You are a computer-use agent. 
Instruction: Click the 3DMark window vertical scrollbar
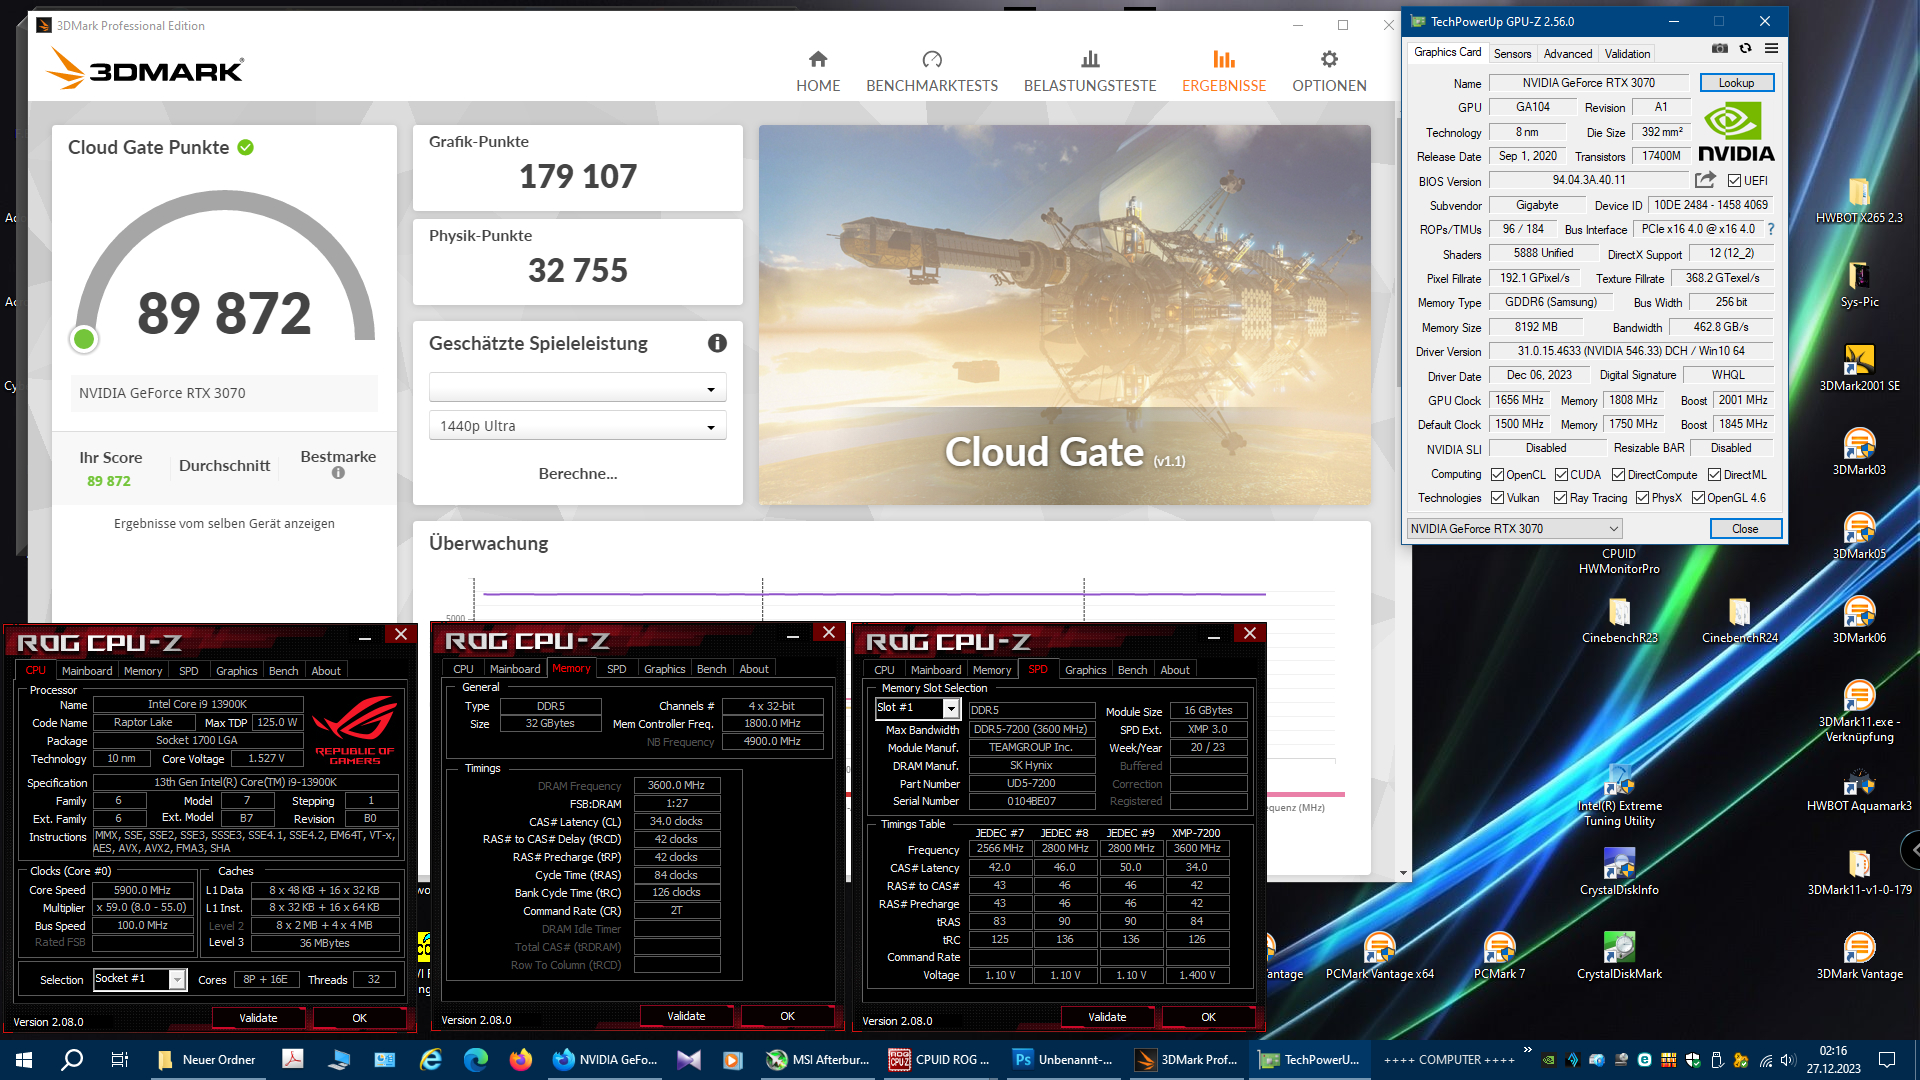coord(1403,490)
